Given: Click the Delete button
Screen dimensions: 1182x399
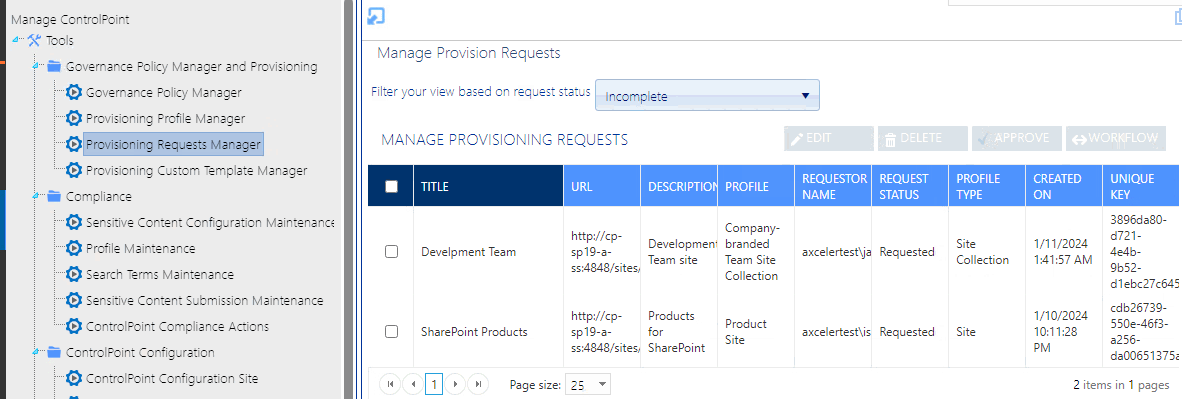Looking at the screenshot, I should 923,139.
